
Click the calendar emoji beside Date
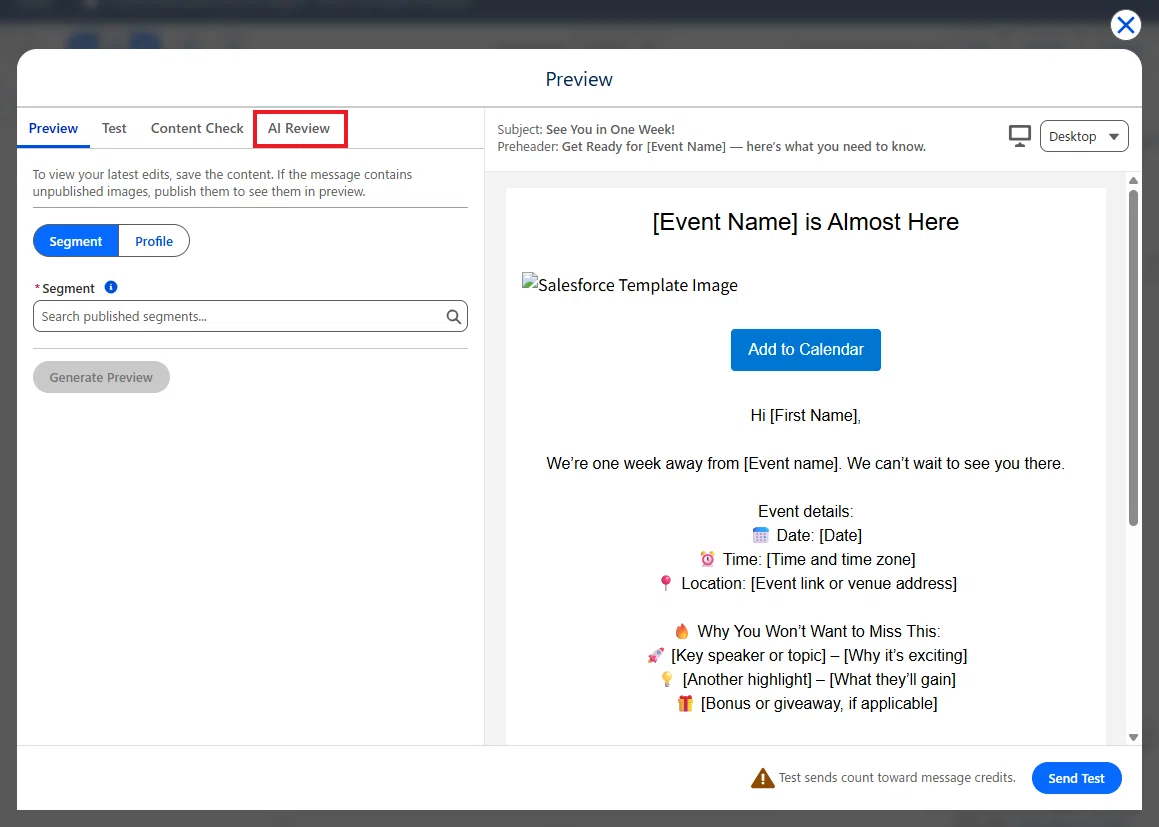pyautogui.click(x=760, y=535)
